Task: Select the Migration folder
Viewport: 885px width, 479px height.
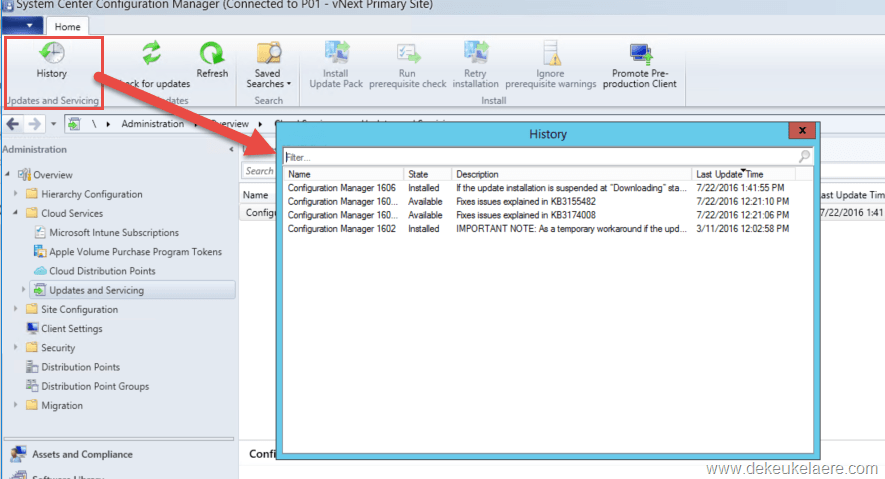Action: [x=54, y=405]
